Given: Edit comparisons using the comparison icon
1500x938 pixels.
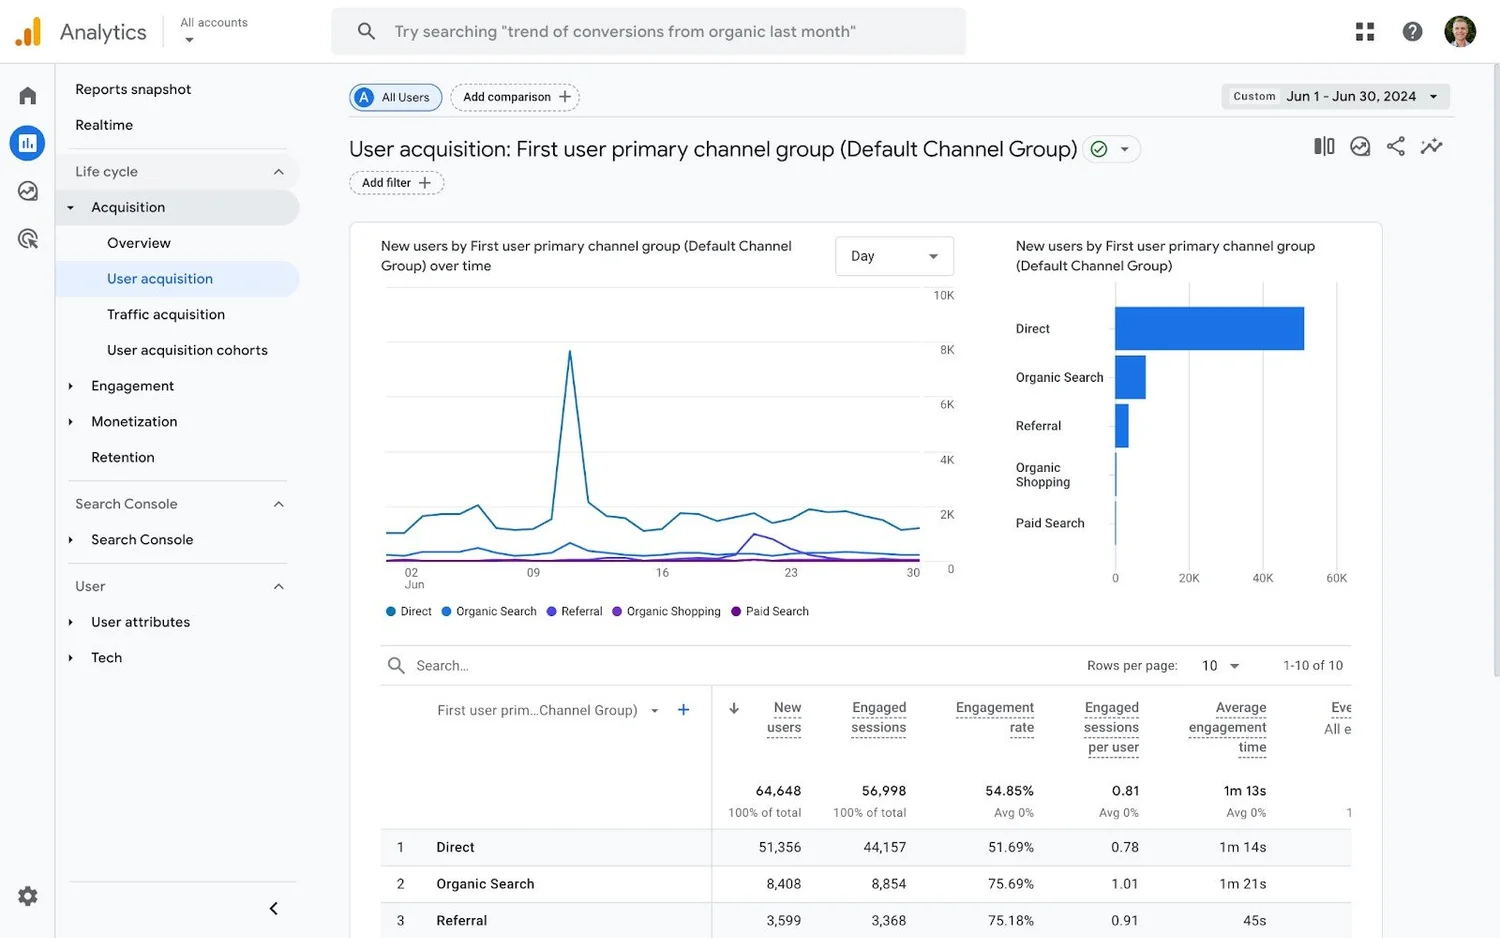Looking at the screenshot, I should tap(1323, 146).
